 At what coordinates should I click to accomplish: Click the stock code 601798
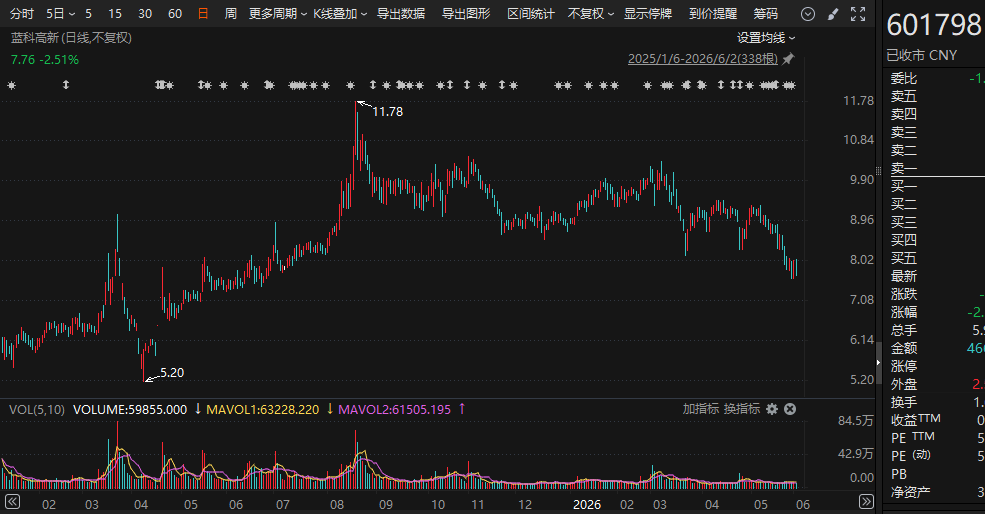pyautogui.click(x=933, y=25)
